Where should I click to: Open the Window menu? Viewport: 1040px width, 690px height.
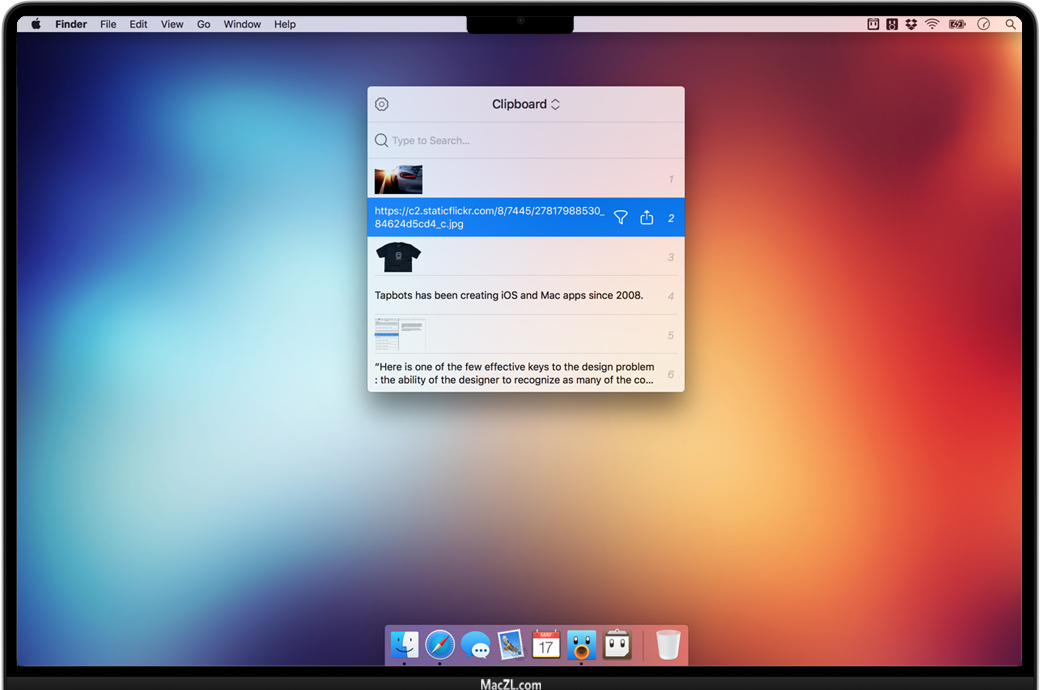[x=242, y=24]
